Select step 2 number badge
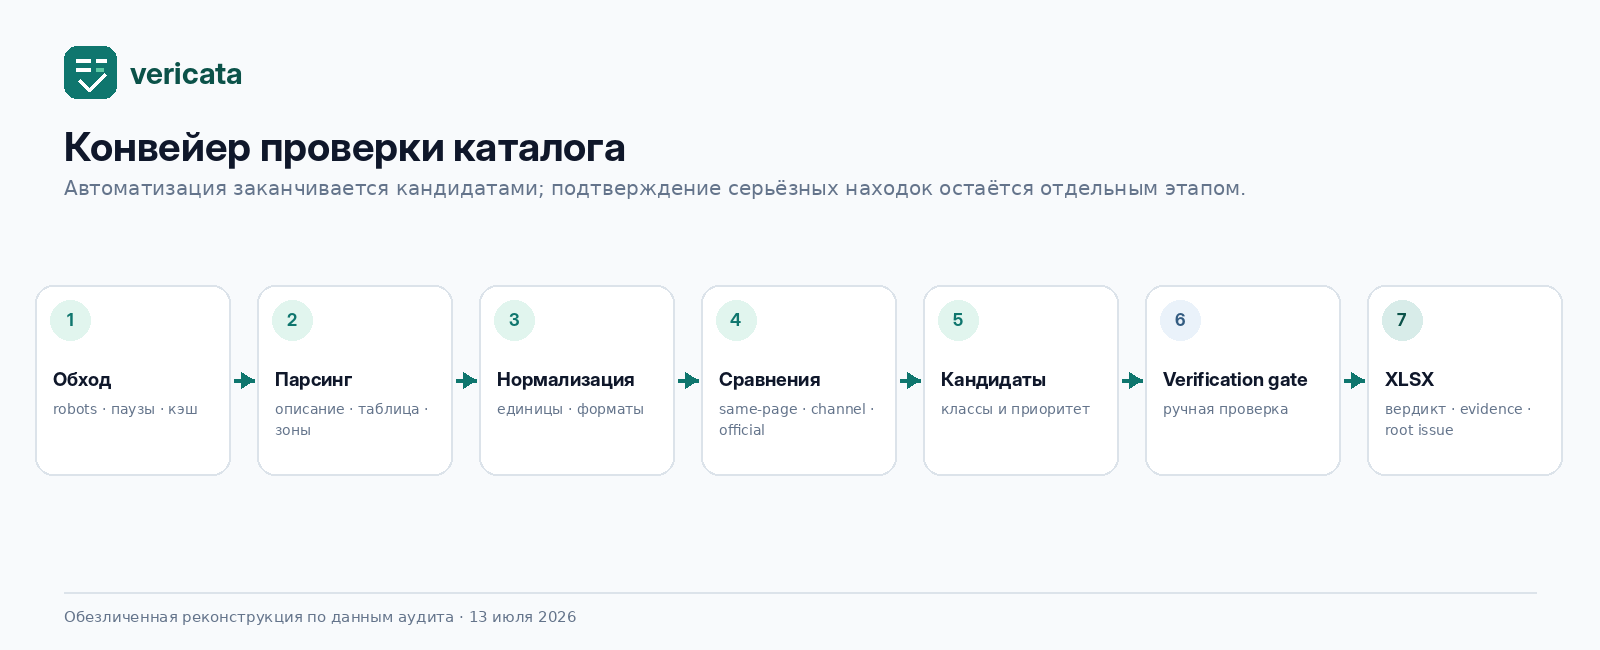 tap(292, 320)
